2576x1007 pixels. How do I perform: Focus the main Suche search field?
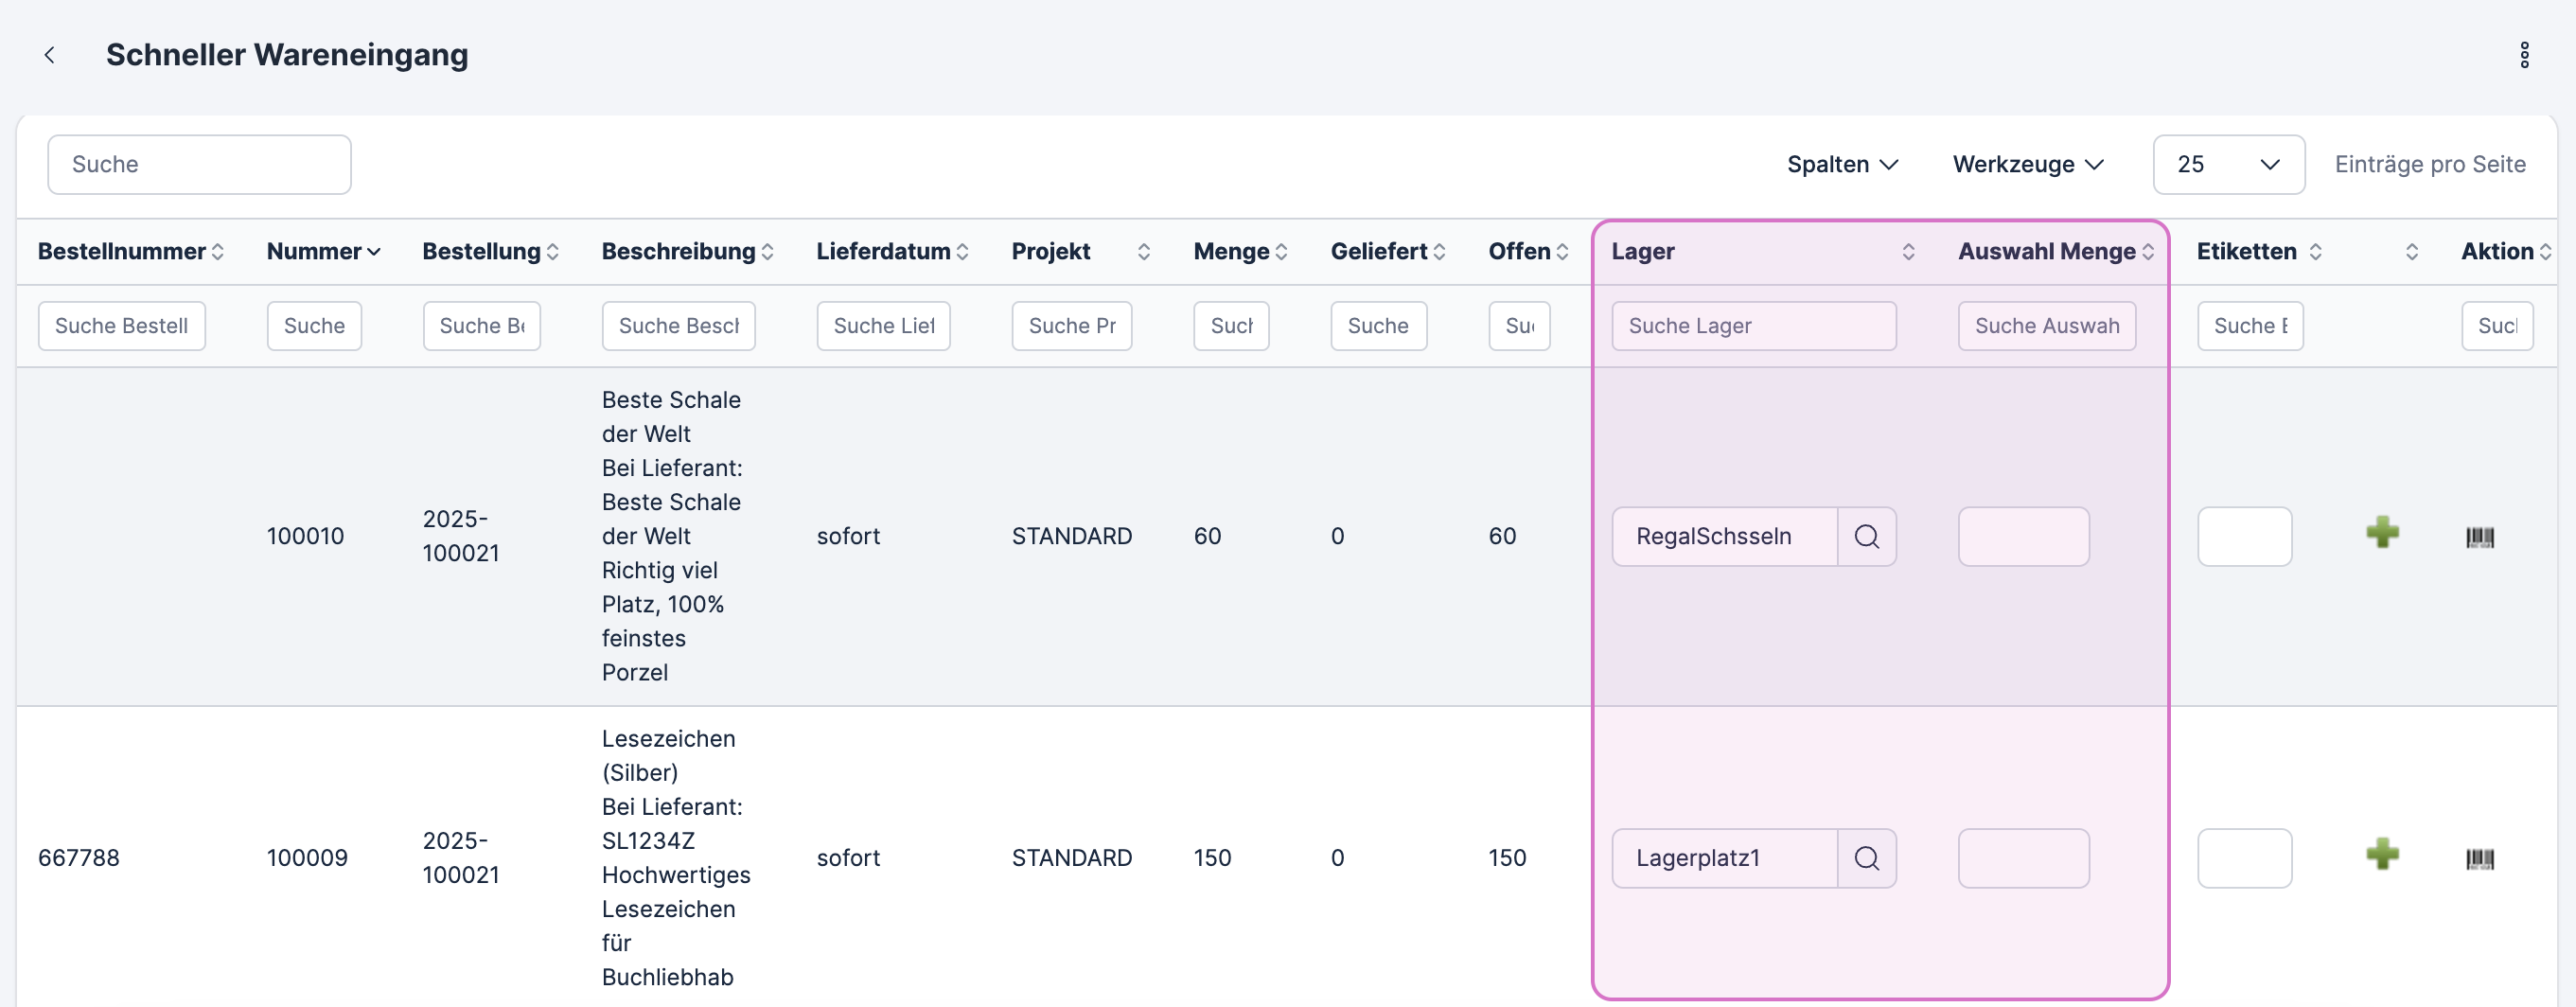(199, 165)
